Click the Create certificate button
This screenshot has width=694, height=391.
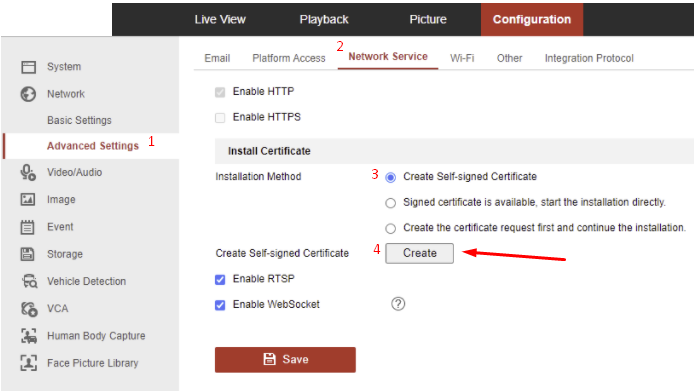[420, 253]
